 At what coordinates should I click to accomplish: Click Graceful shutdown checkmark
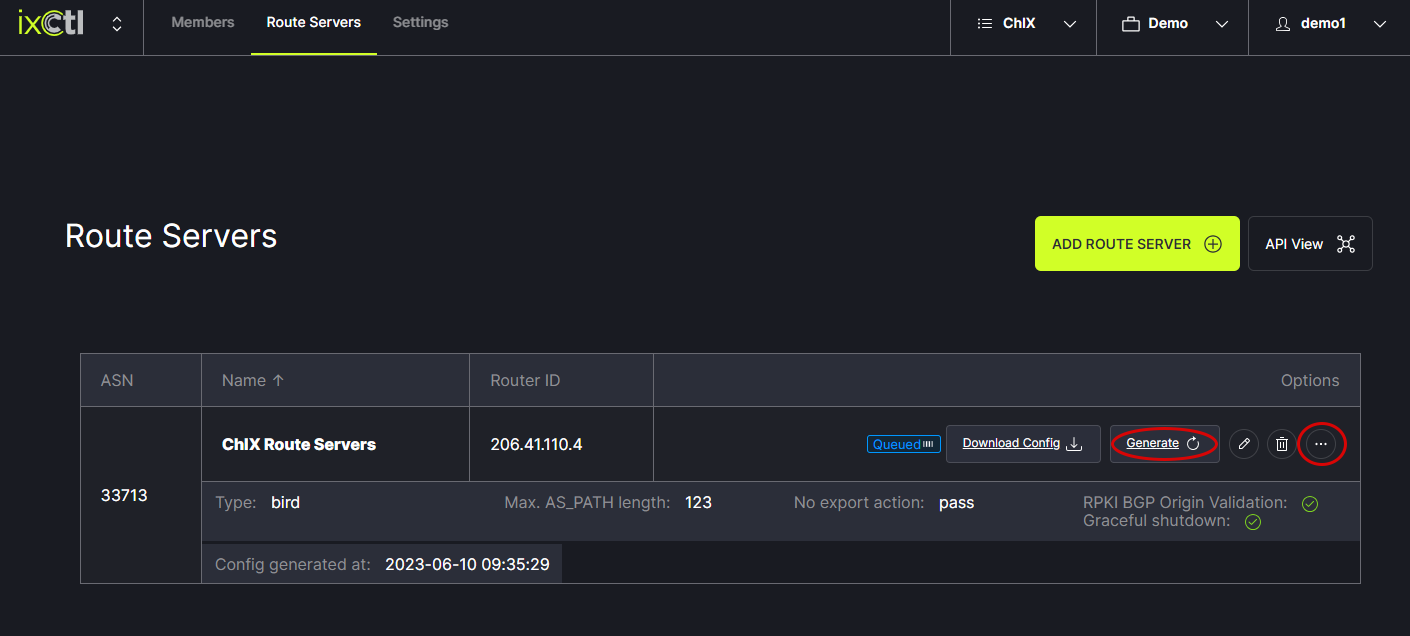click(x=1253, y=522)
